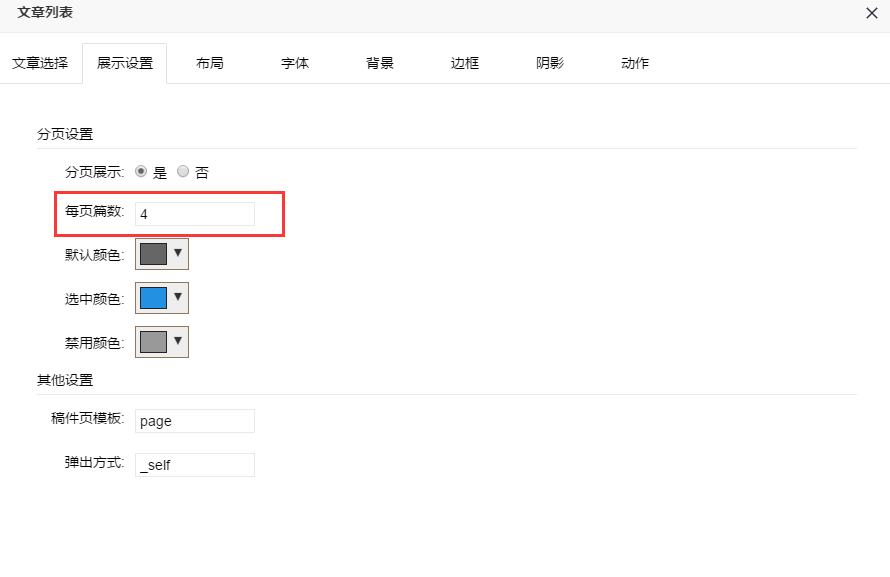Image resolution: width=890 pixels, height=577 pixels.
Task: Click the 稿件页模板 field containing page
Action: 195,421
